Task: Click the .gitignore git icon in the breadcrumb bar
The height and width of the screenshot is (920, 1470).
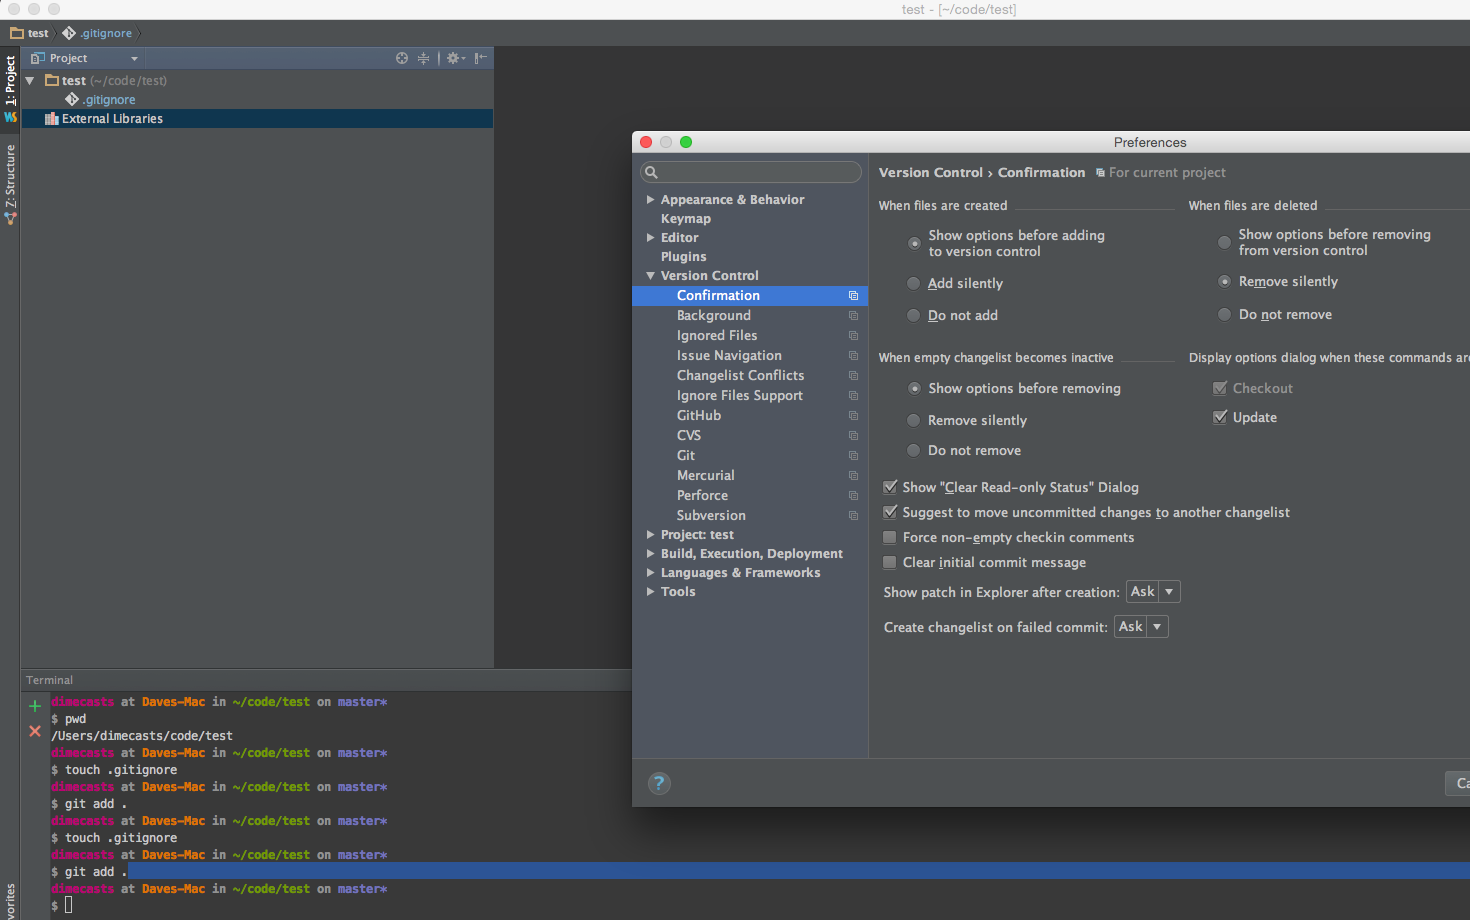Action: tap(69, 33)
